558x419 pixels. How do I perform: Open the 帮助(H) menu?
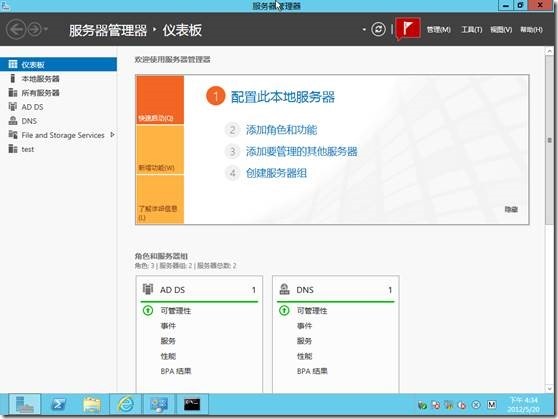[531, 30]
